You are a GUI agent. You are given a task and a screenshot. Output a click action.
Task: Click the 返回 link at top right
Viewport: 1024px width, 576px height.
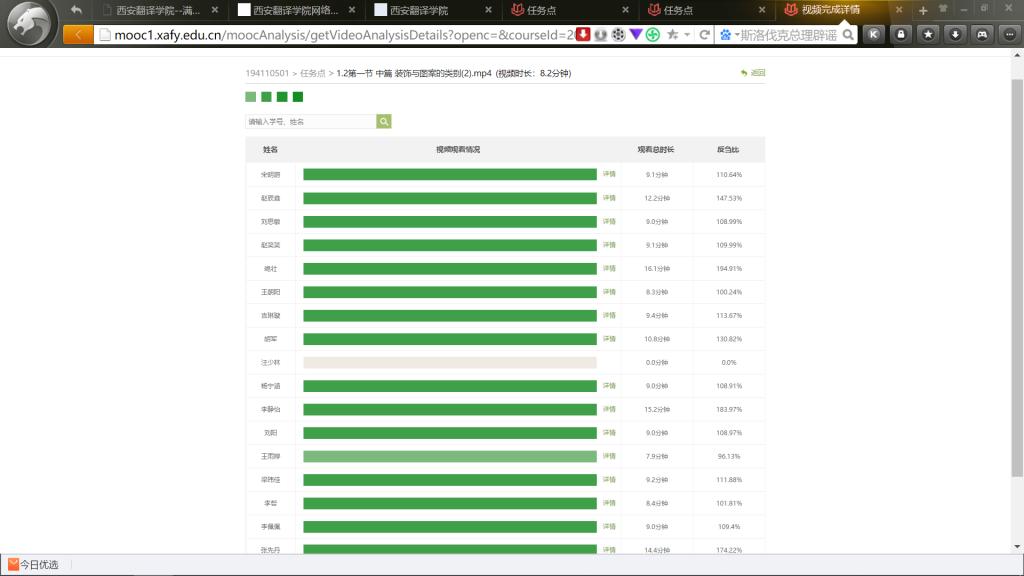tap(753, 73)
